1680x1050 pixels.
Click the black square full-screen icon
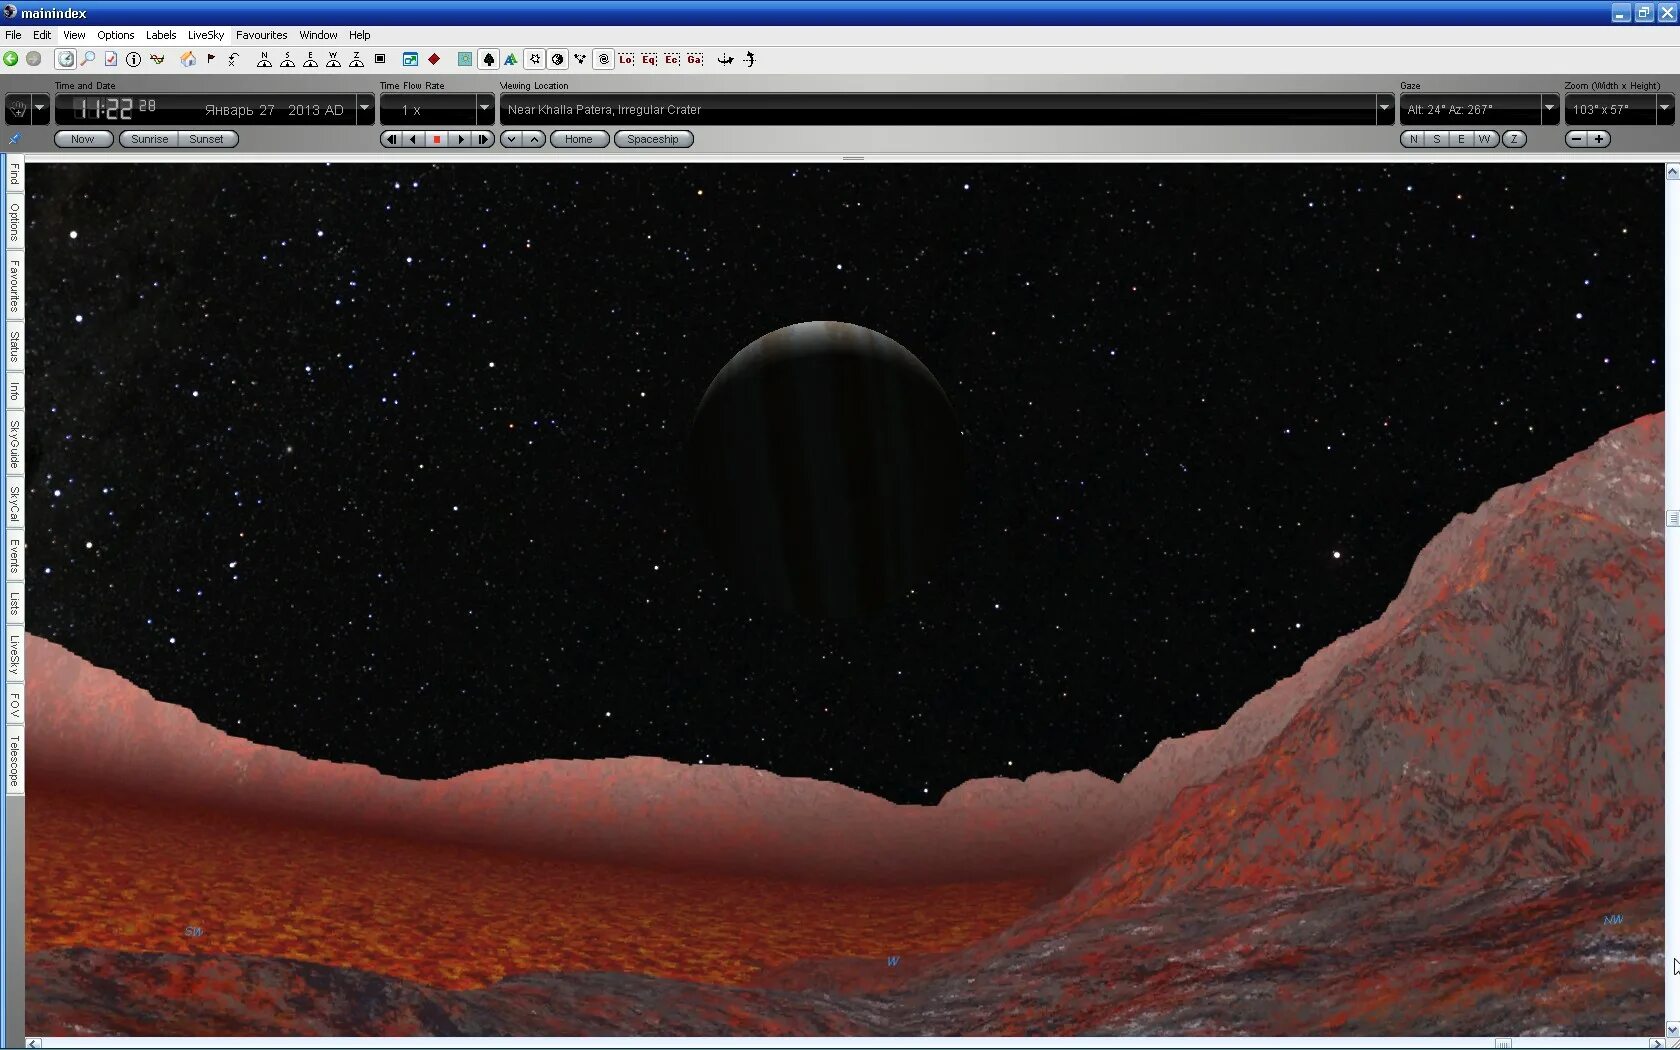[x=380, y=59]
